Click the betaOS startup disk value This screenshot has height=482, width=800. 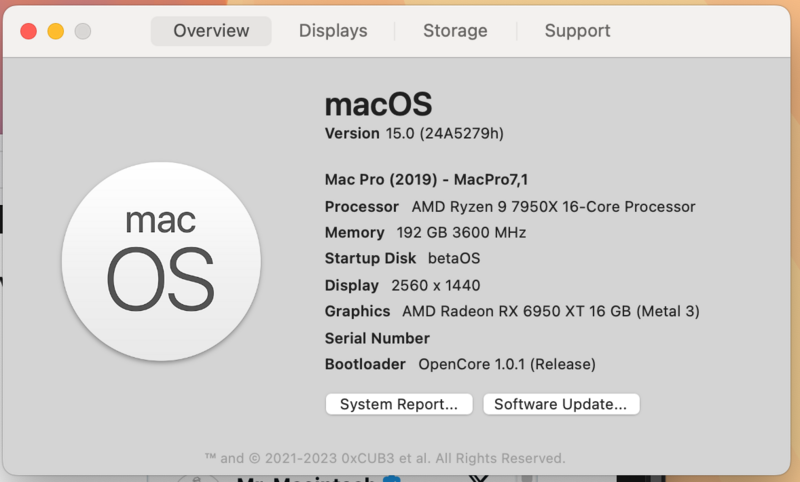coord(454,259)
